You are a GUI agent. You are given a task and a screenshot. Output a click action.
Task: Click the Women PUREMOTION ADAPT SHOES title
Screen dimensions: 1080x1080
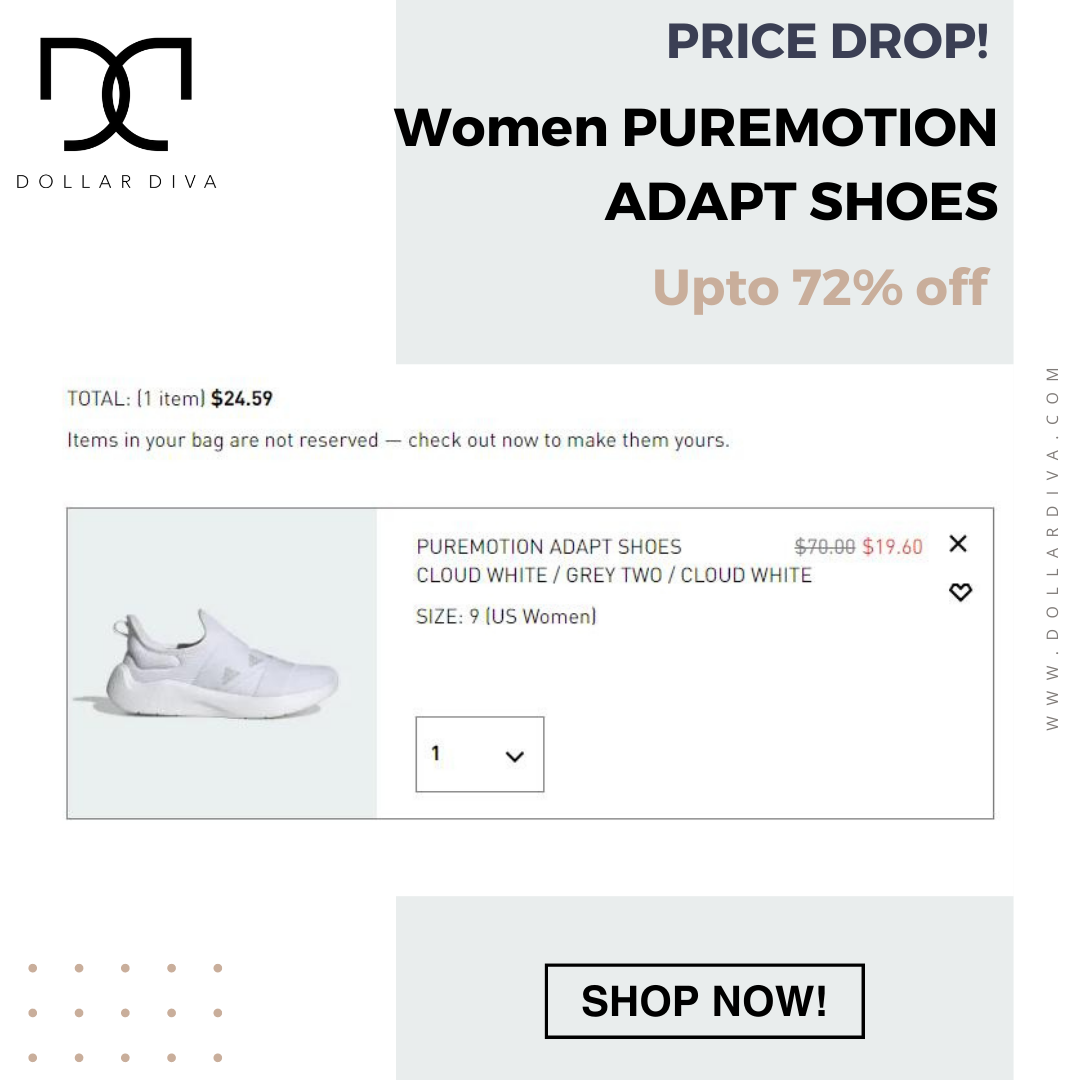coord(696,165)
